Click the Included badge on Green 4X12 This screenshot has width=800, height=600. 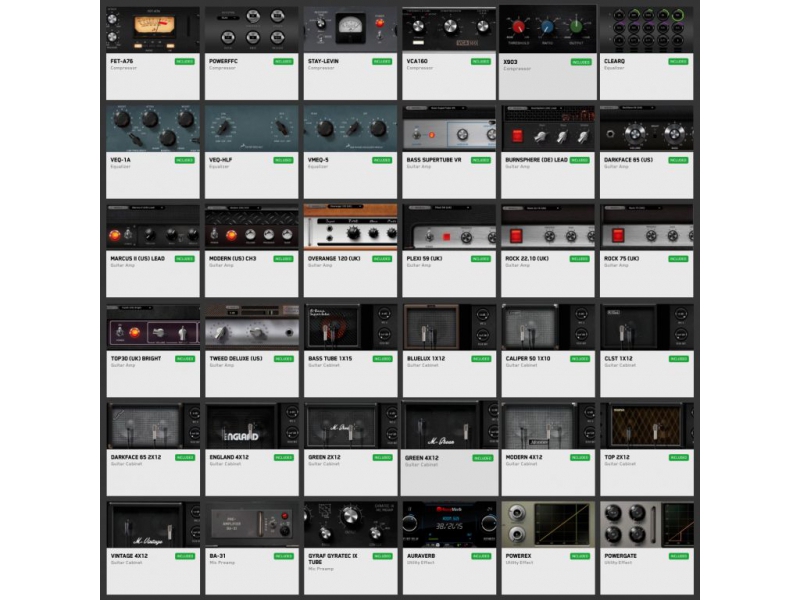pyautogui.click(x=483, y=458)
